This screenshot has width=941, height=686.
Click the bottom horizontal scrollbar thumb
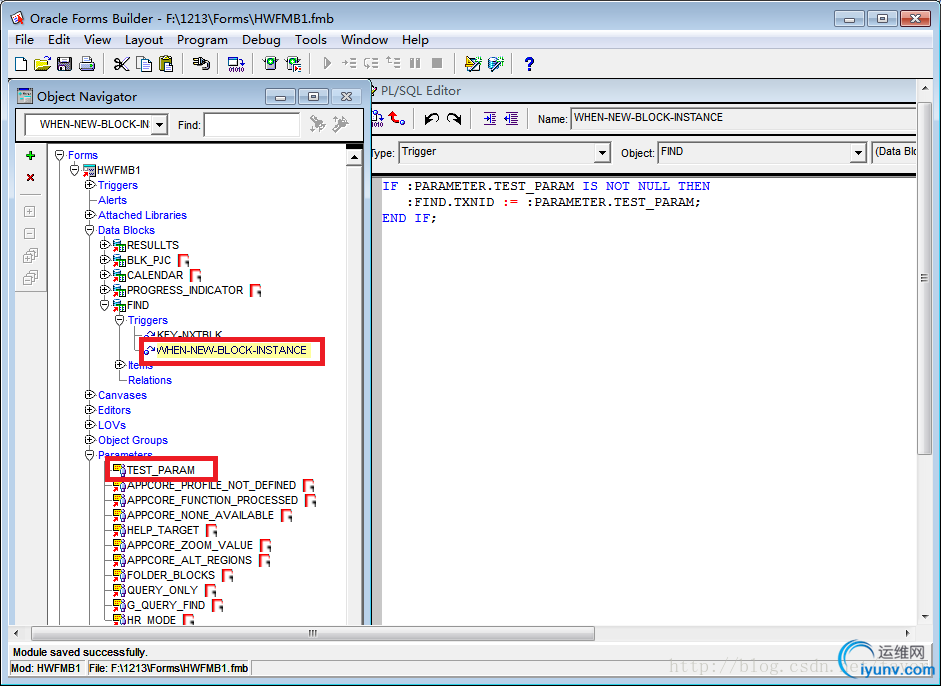(x=313, y=633)
